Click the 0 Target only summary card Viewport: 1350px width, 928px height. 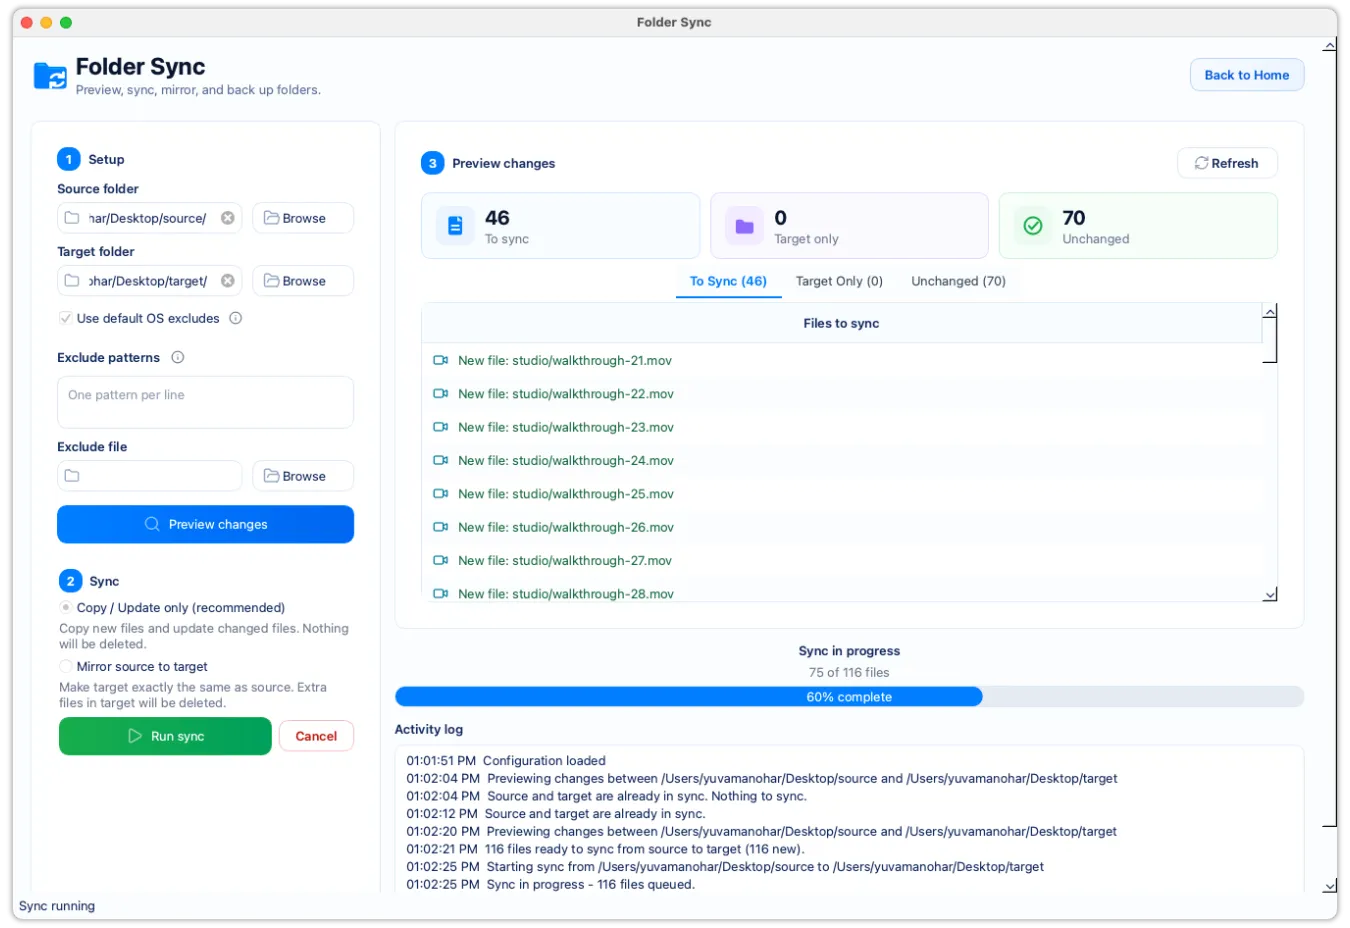[x=849, y=226]
